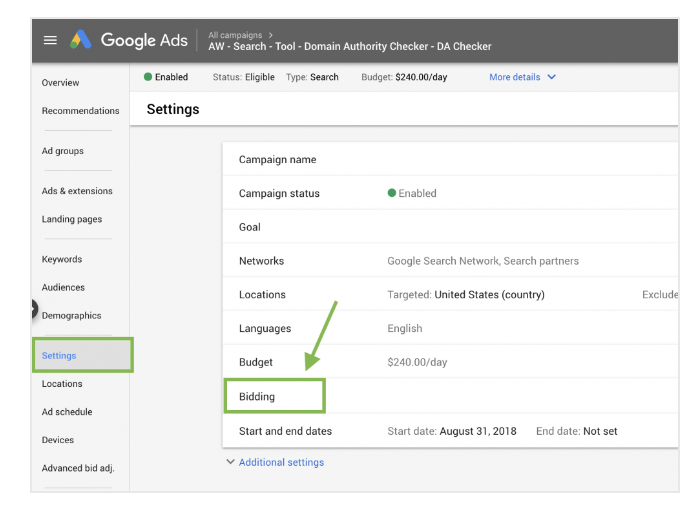Click the Google Ads logo

(129, 40)
